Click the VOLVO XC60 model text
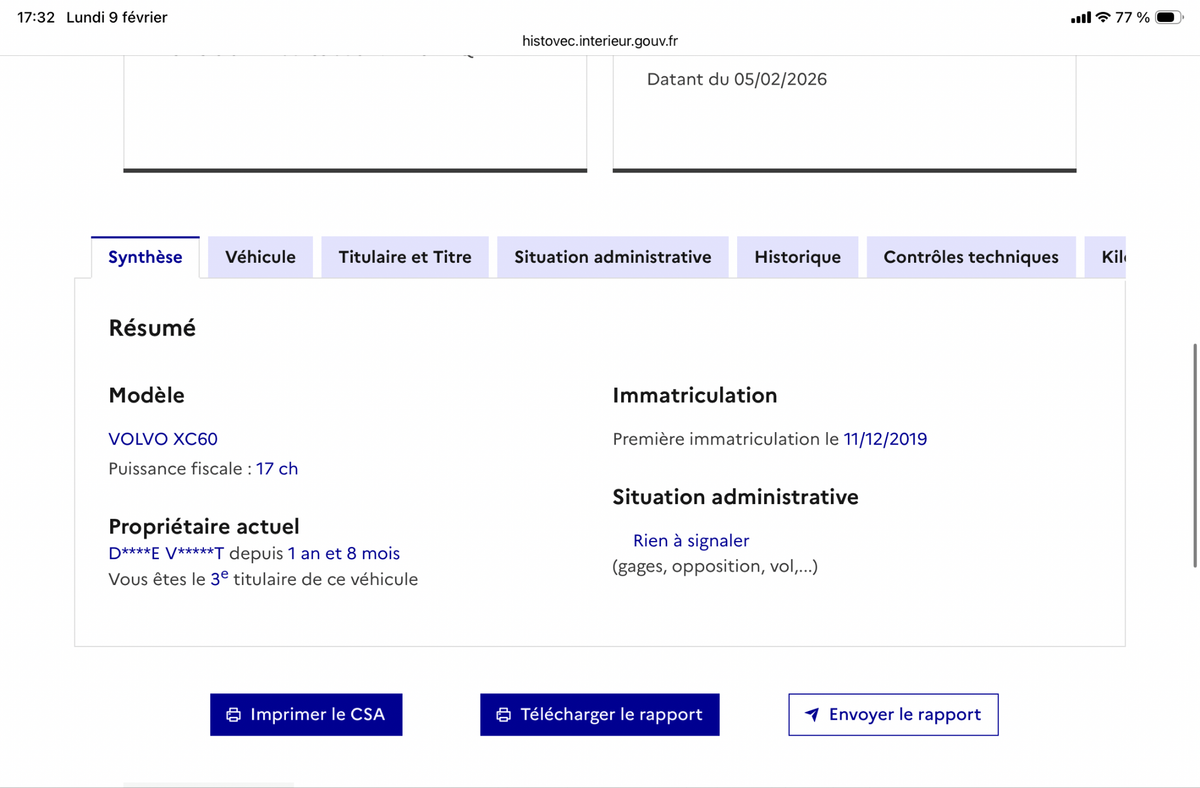The width and height of the screenshot is (1200, 788). pos(163,439)
